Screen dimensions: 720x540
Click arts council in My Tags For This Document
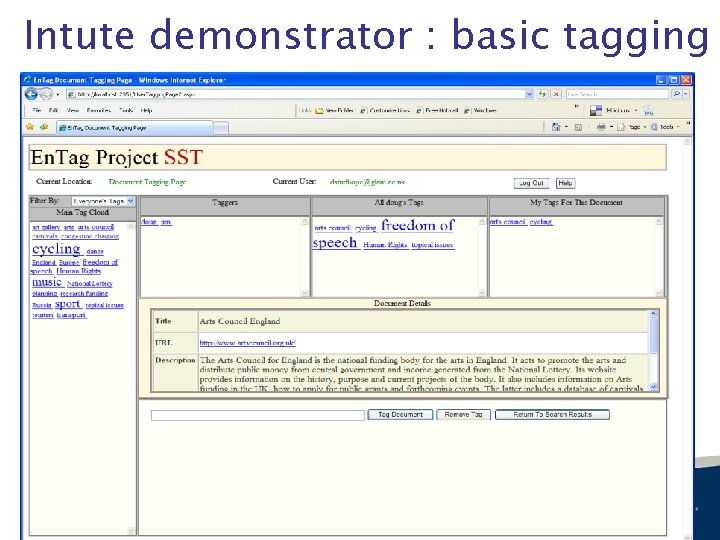click(508, 222)
